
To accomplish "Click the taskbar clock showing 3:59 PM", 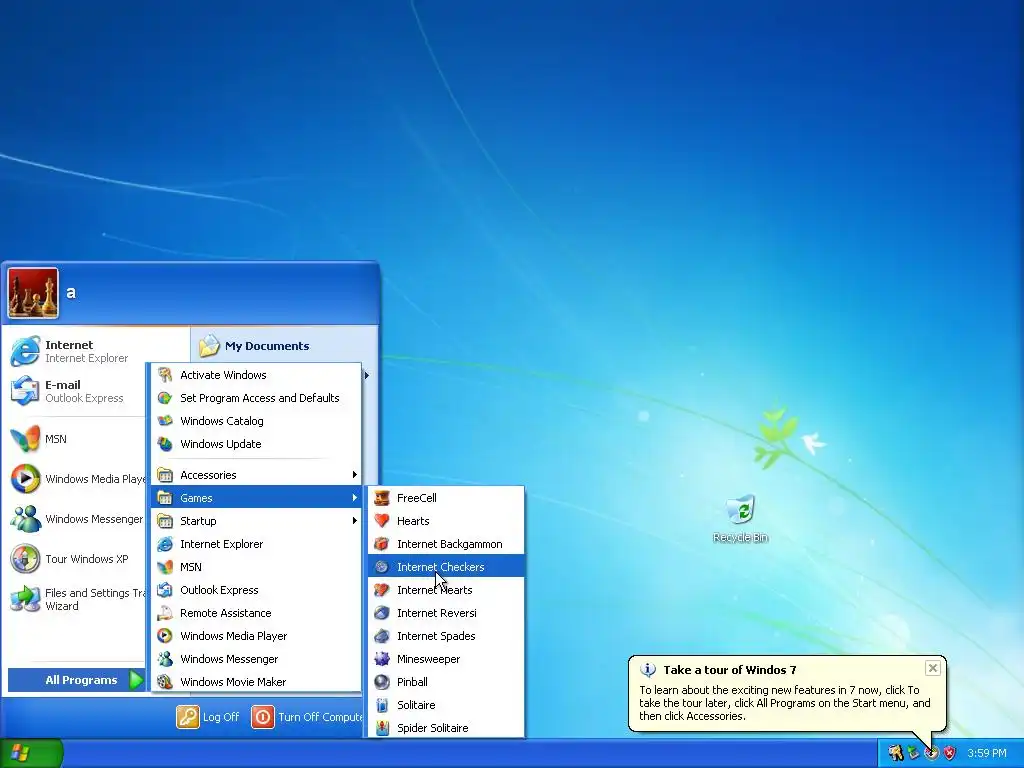I will pos(987,753).
